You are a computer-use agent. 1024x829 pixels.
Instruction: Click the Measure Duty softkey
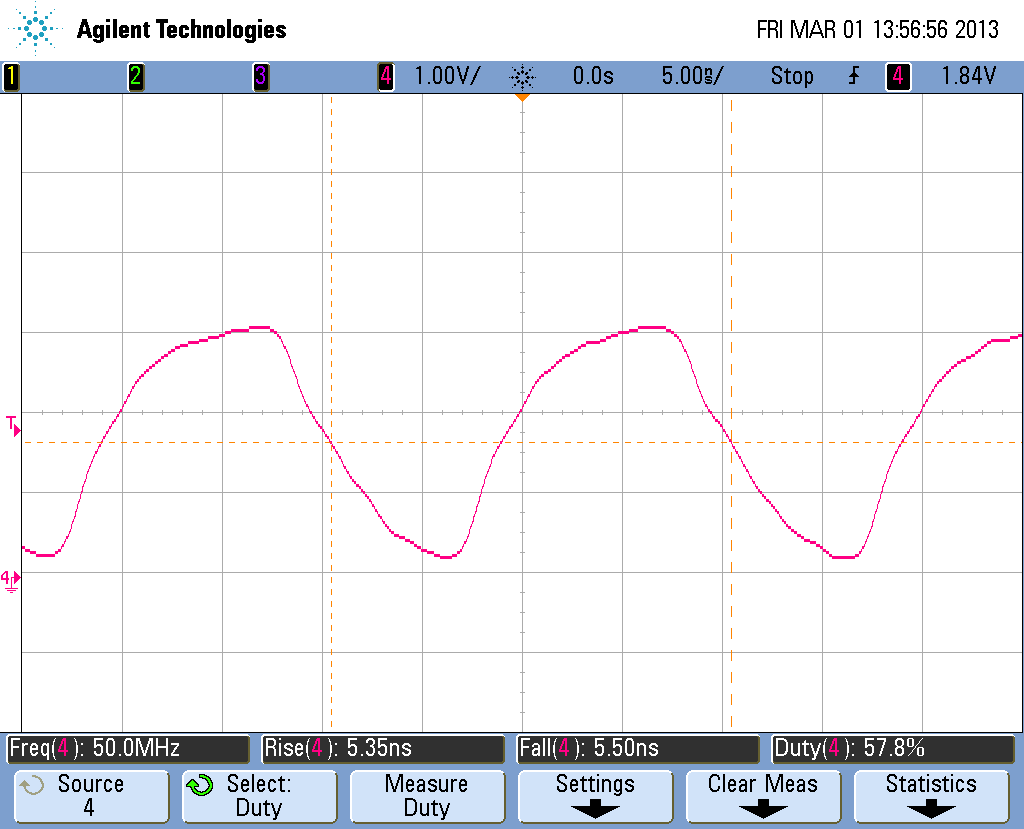click(x=427, y=796)
